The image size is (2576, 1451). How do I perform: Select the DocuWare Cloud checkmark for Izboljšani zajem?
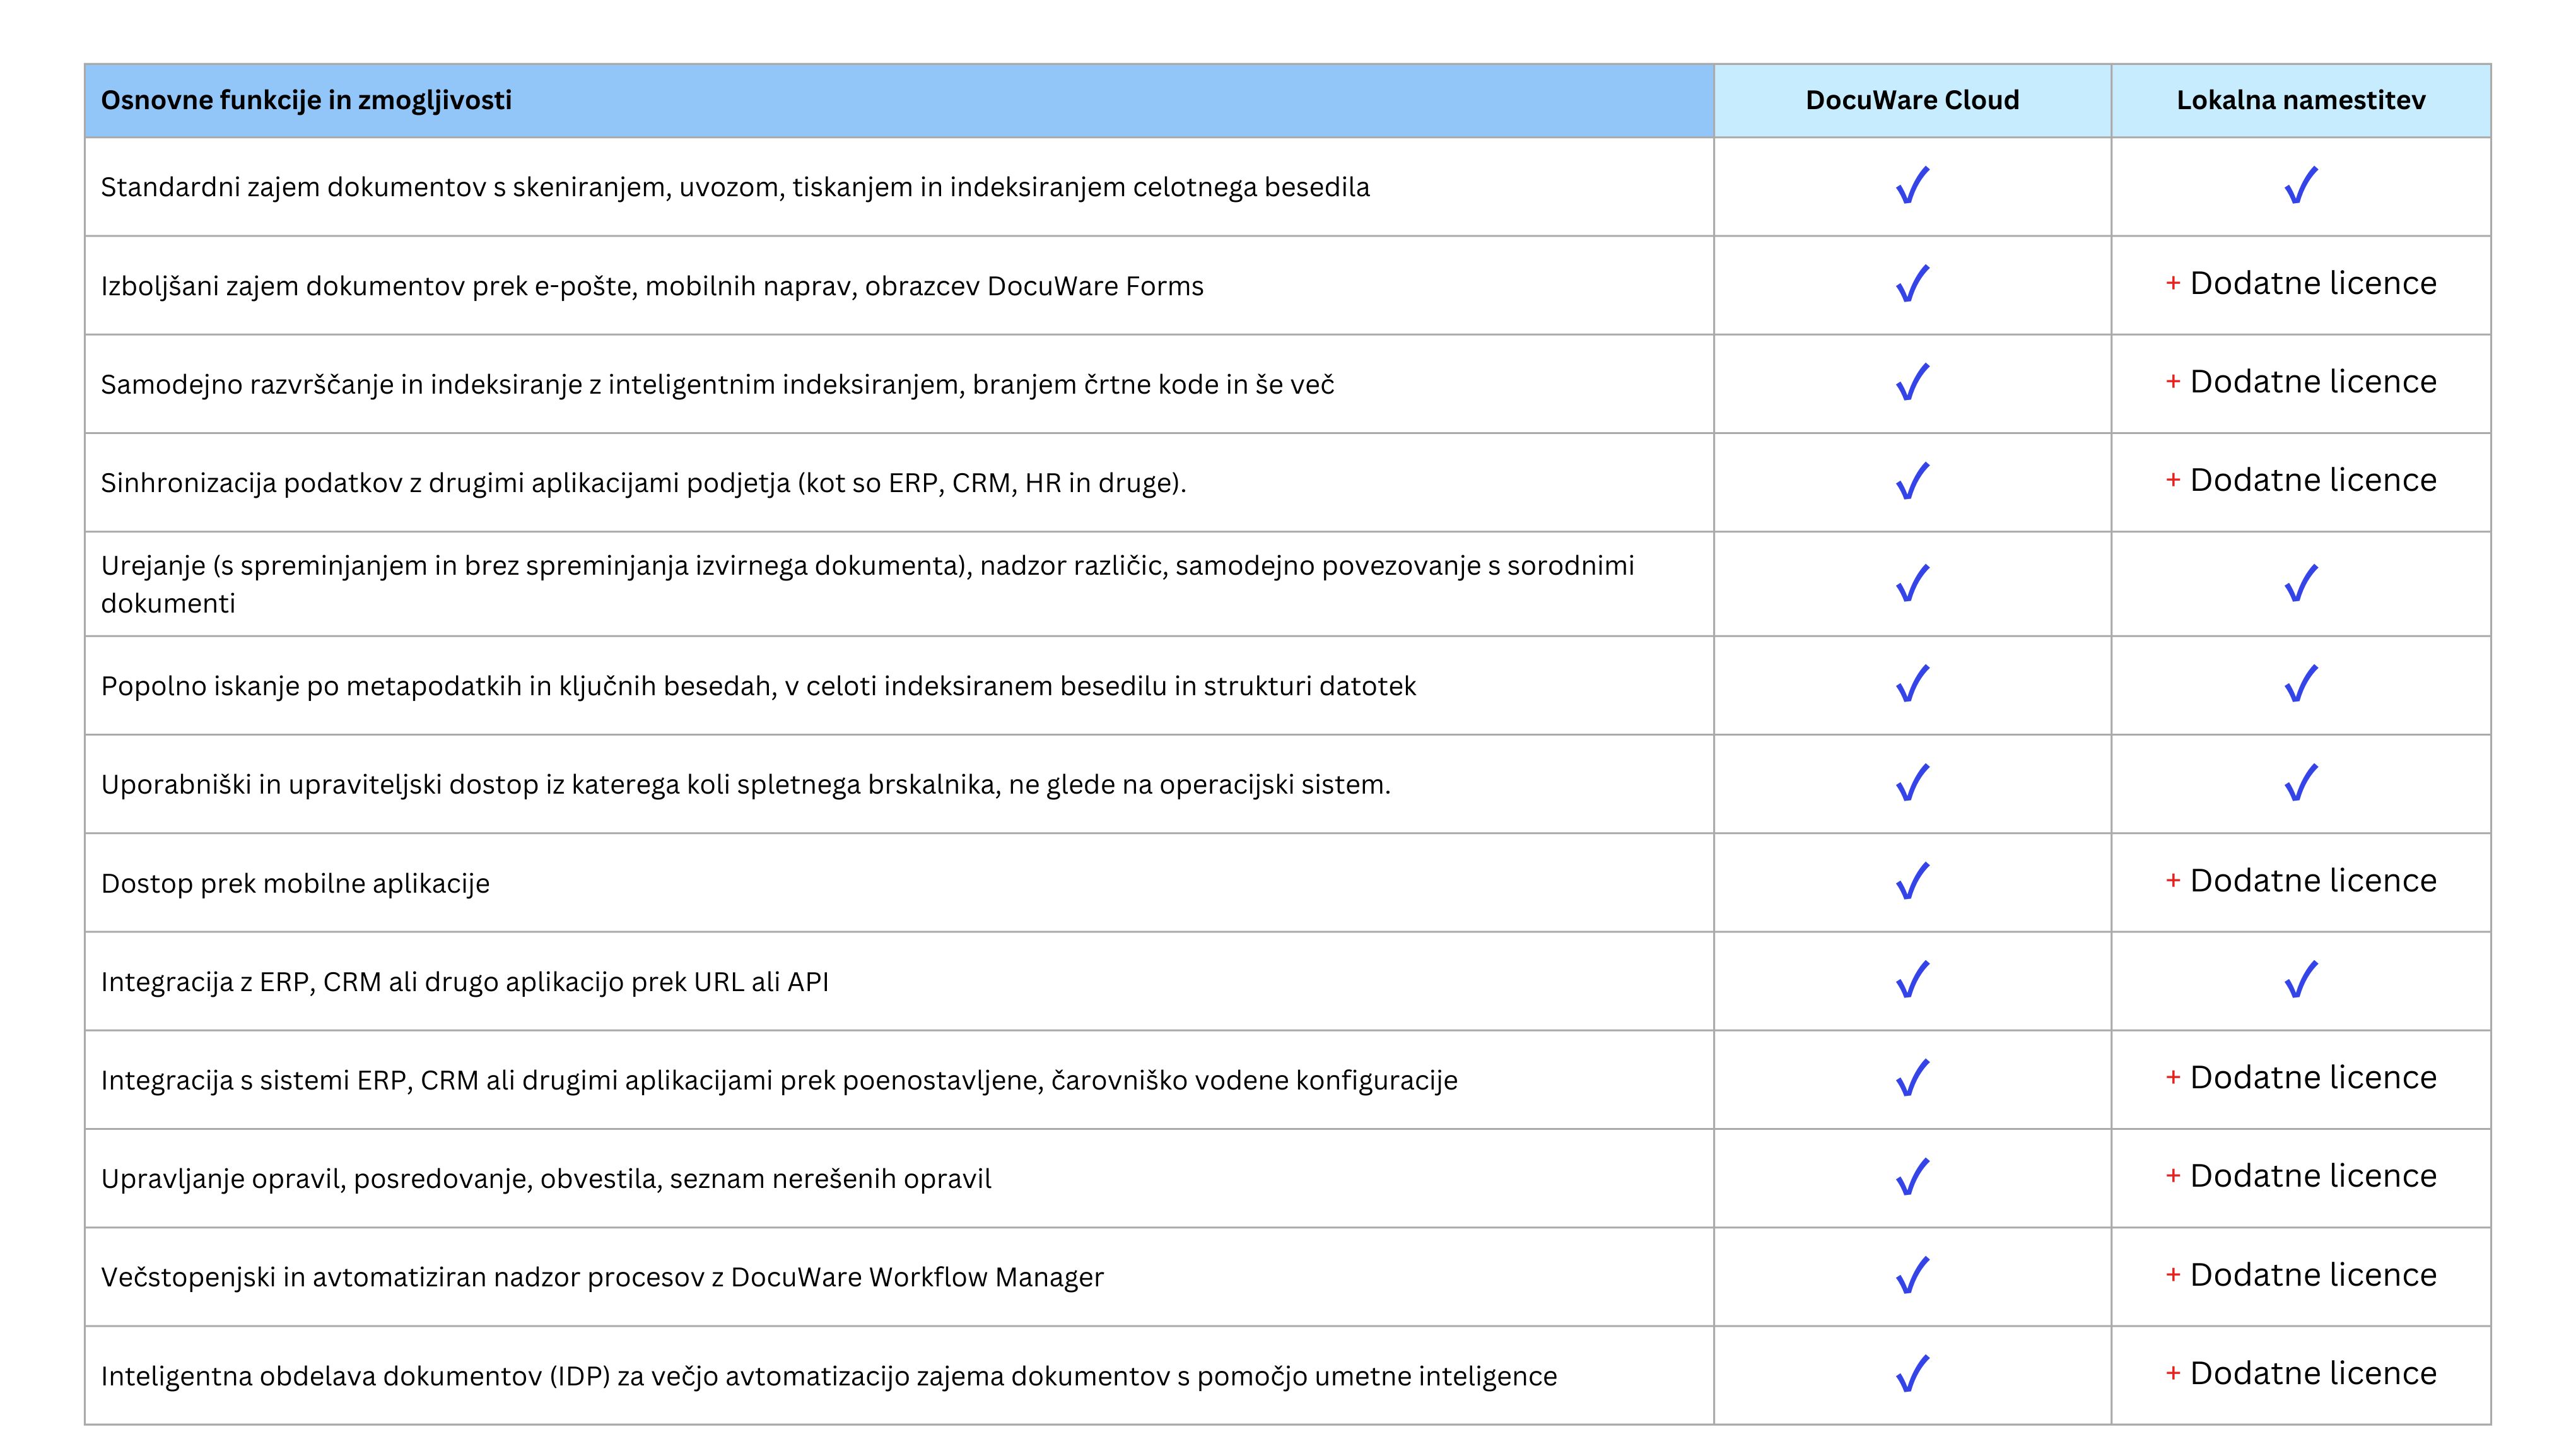tap(1912, 284)
